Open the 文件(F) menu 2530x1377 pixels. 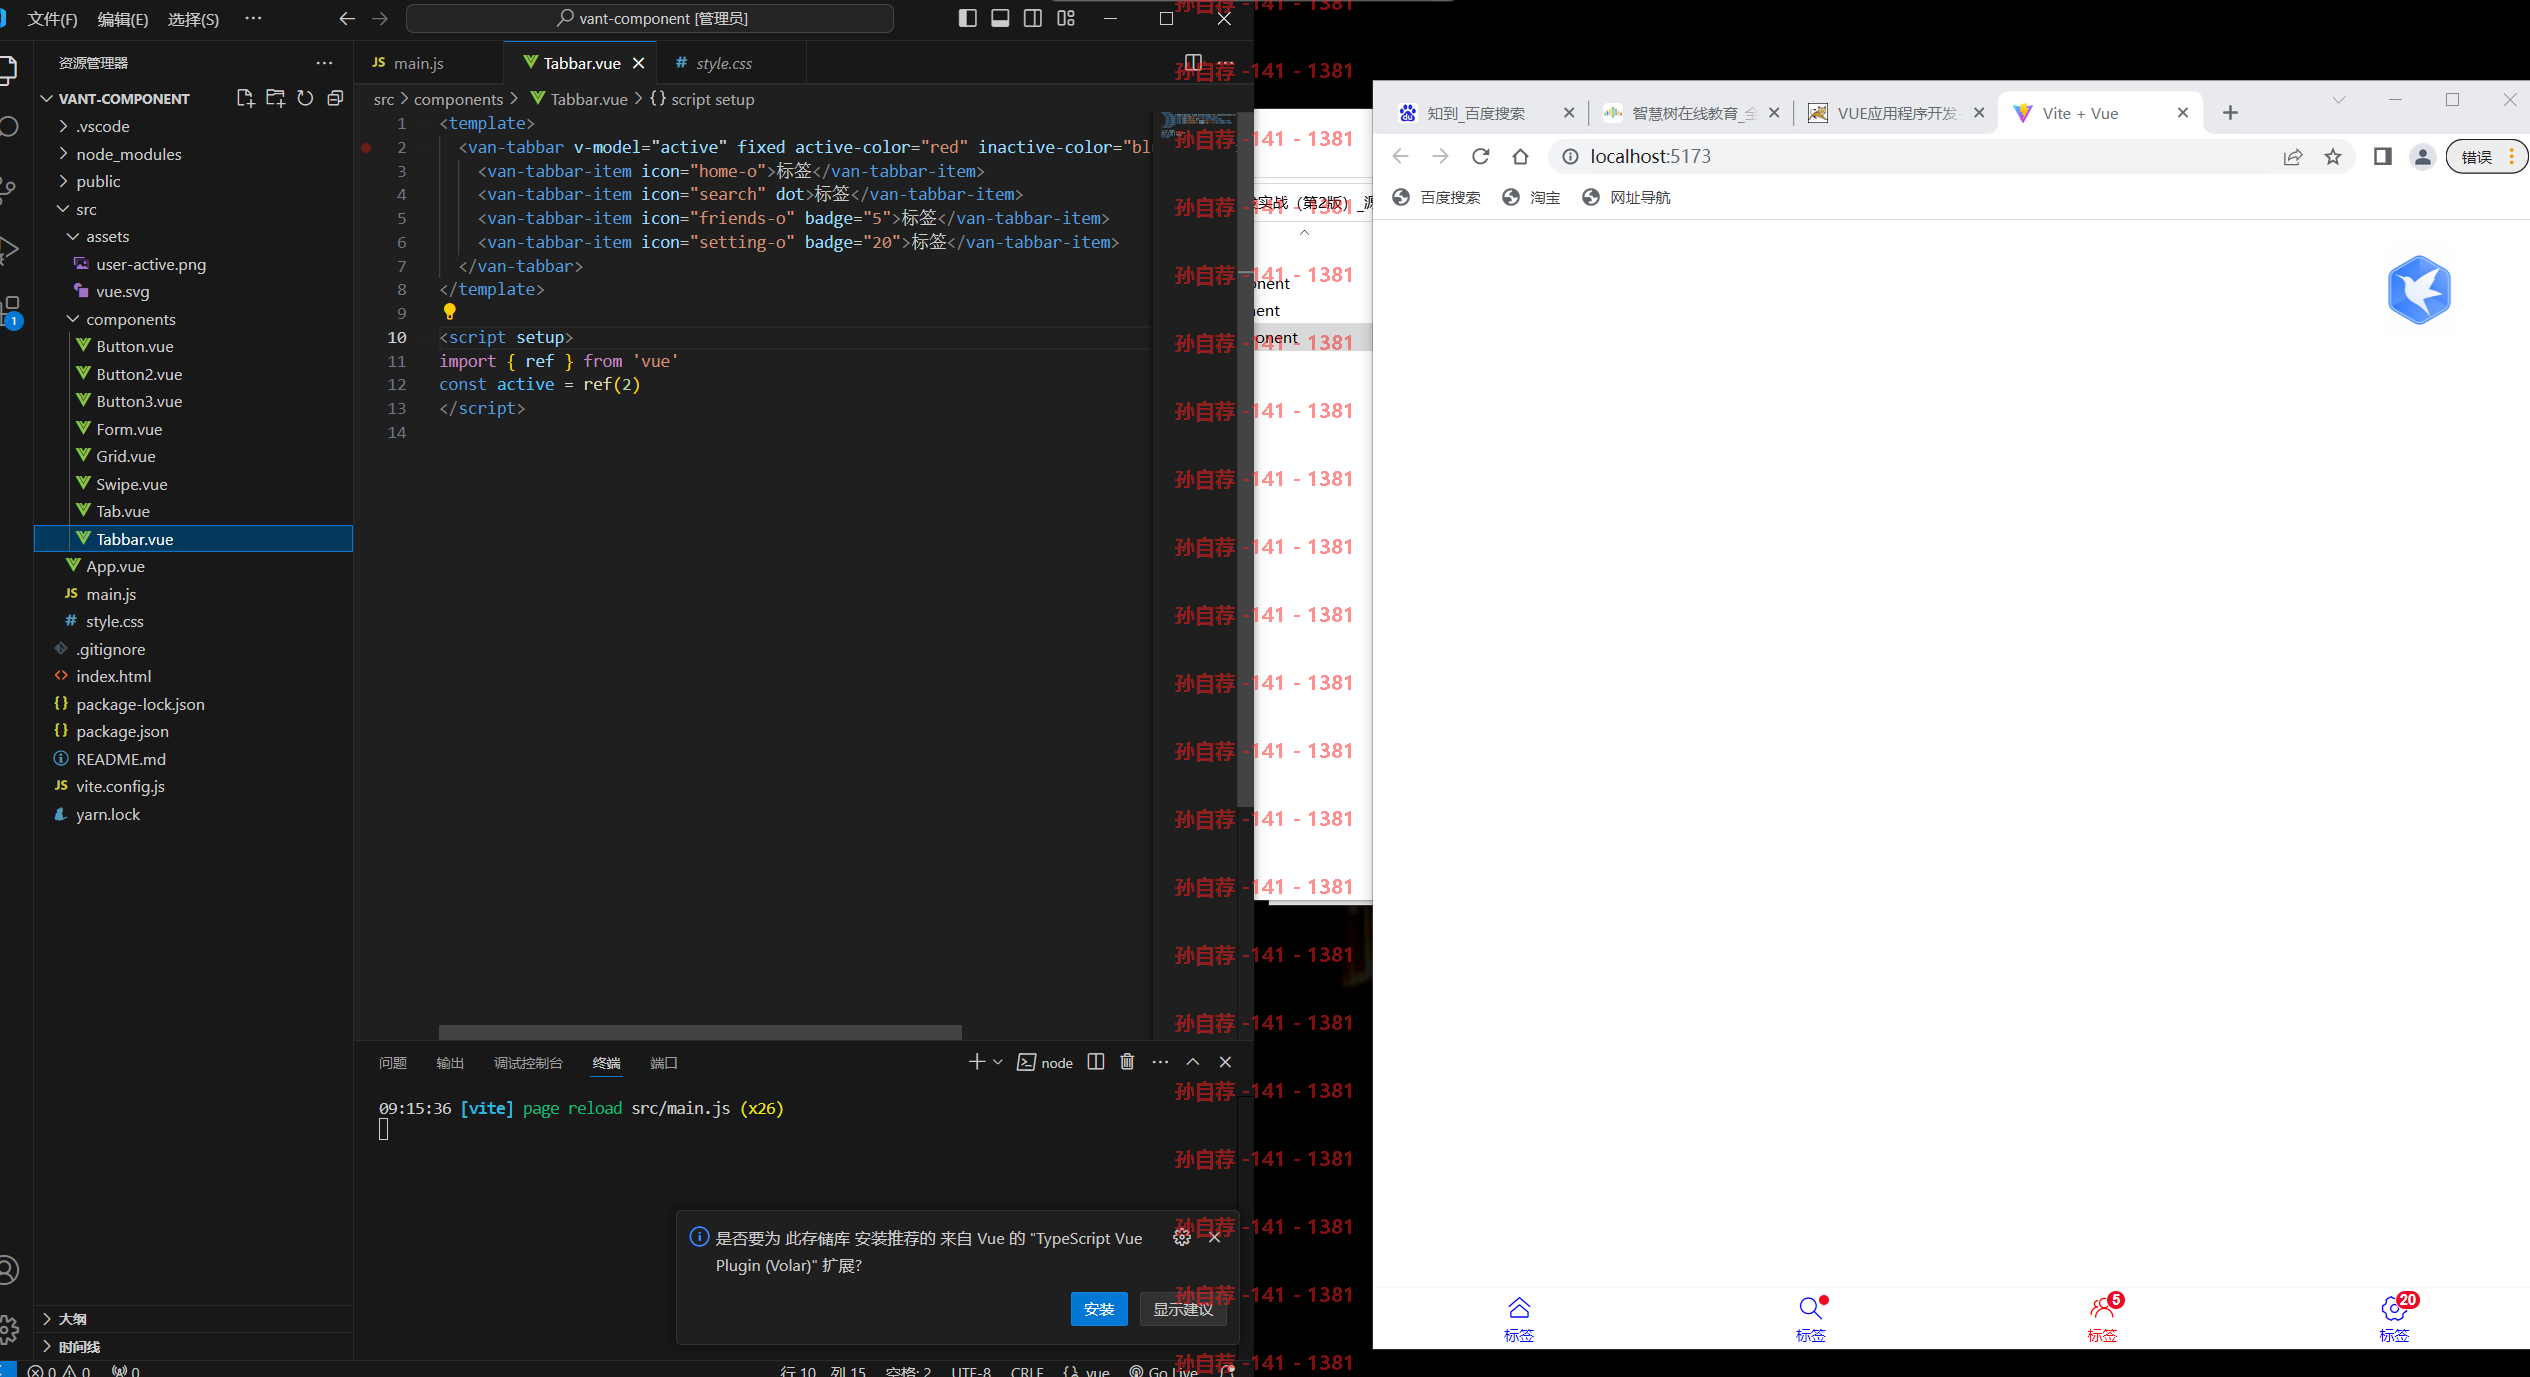53,19
